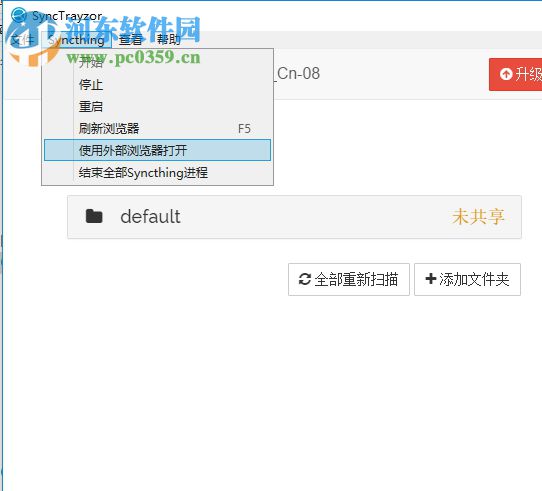Click the red upgrade button
Viewport: 542px width, 491px height.
(x=515, y=74)
